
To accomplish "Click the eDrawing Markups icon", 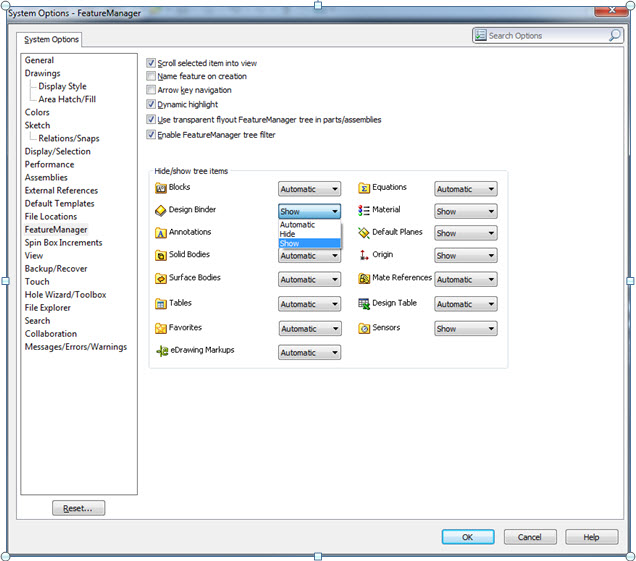I will 162,350.
